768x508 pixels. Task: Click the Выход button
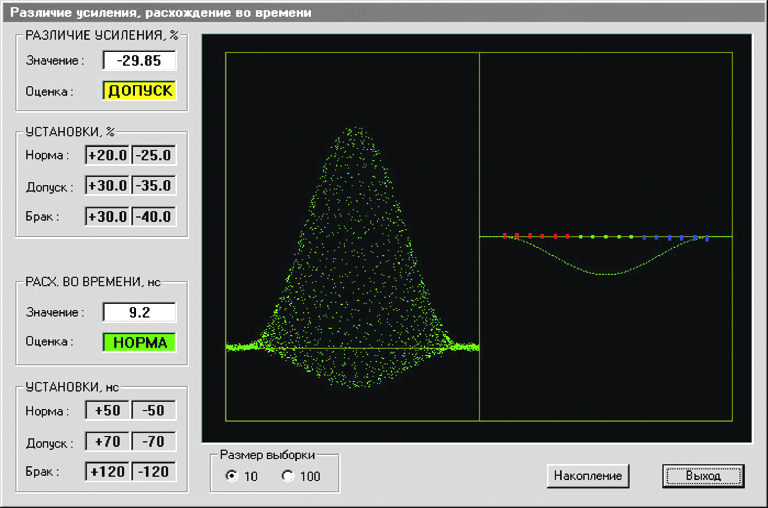click(x=703, y=476)
